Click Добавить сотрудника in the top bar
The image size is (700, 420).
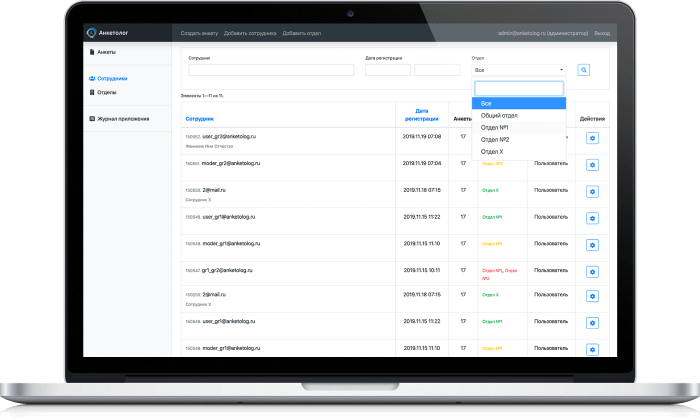[251, 33]
